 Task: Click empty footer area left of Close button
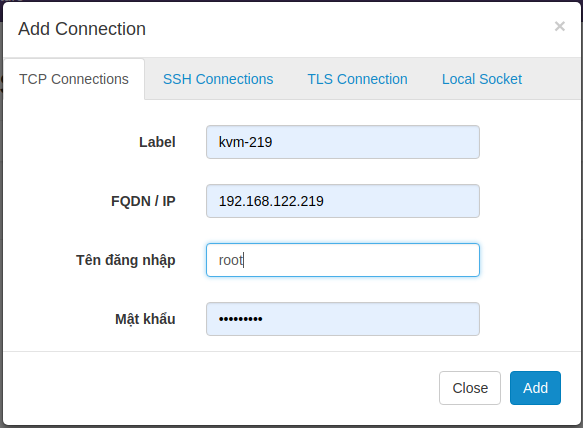pyautogui.click(x=219, y=388)
